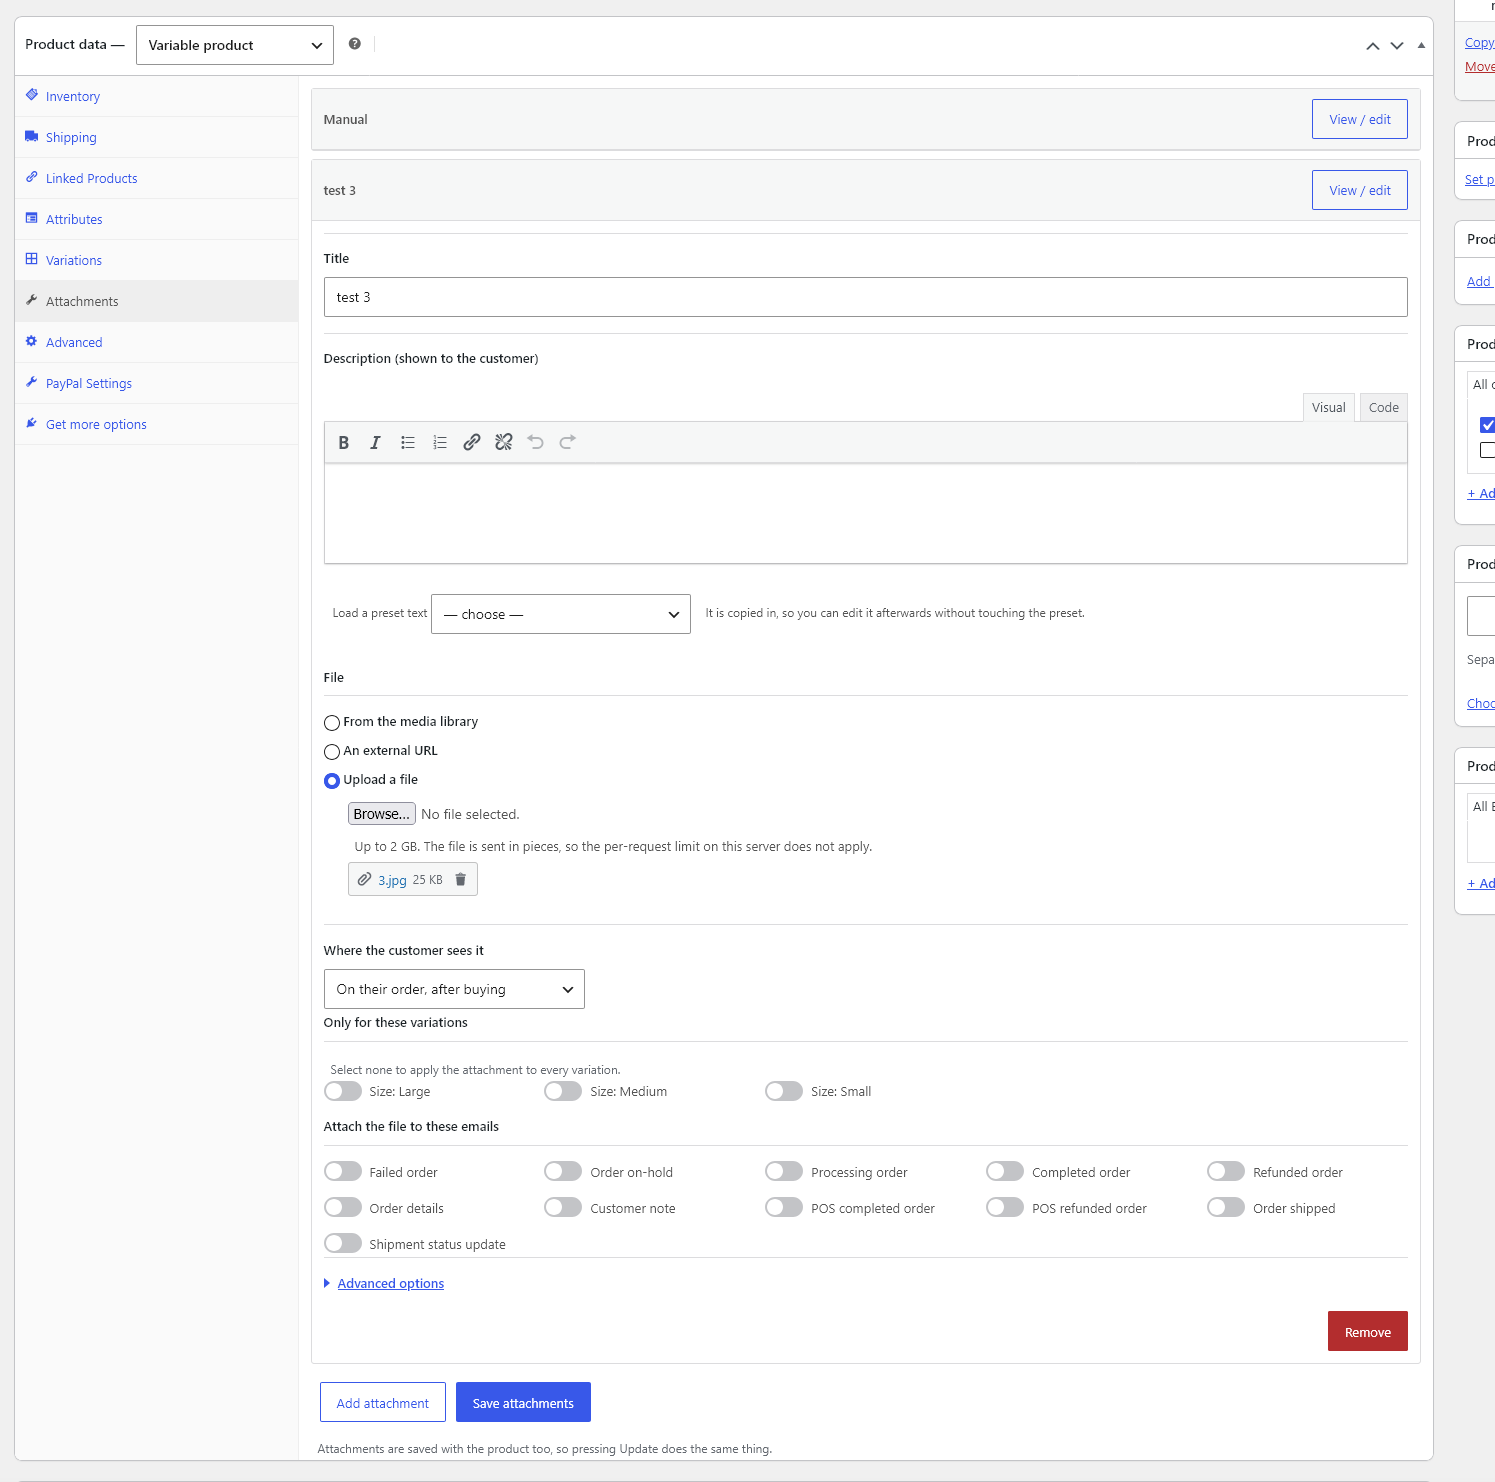Image resolution: width=1495 pixels, height=1482 pixels.
Task: Open the Load a preset text dropdown
Action: [561, 614]
